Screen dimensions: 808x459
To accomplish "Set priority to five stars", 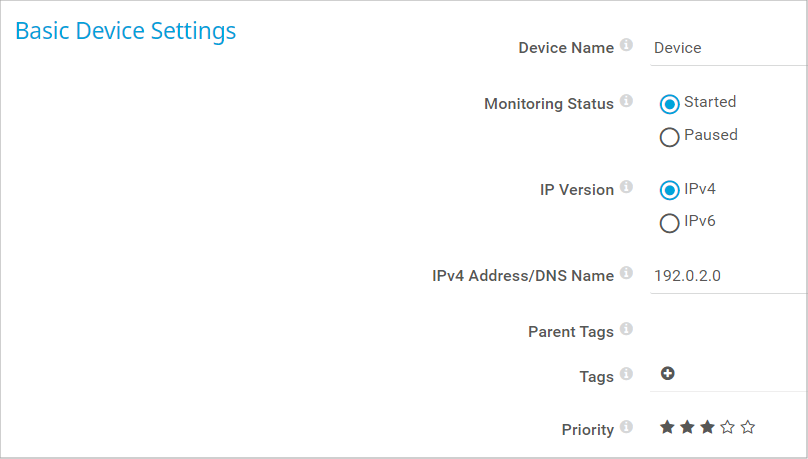I will click(748, 427).
